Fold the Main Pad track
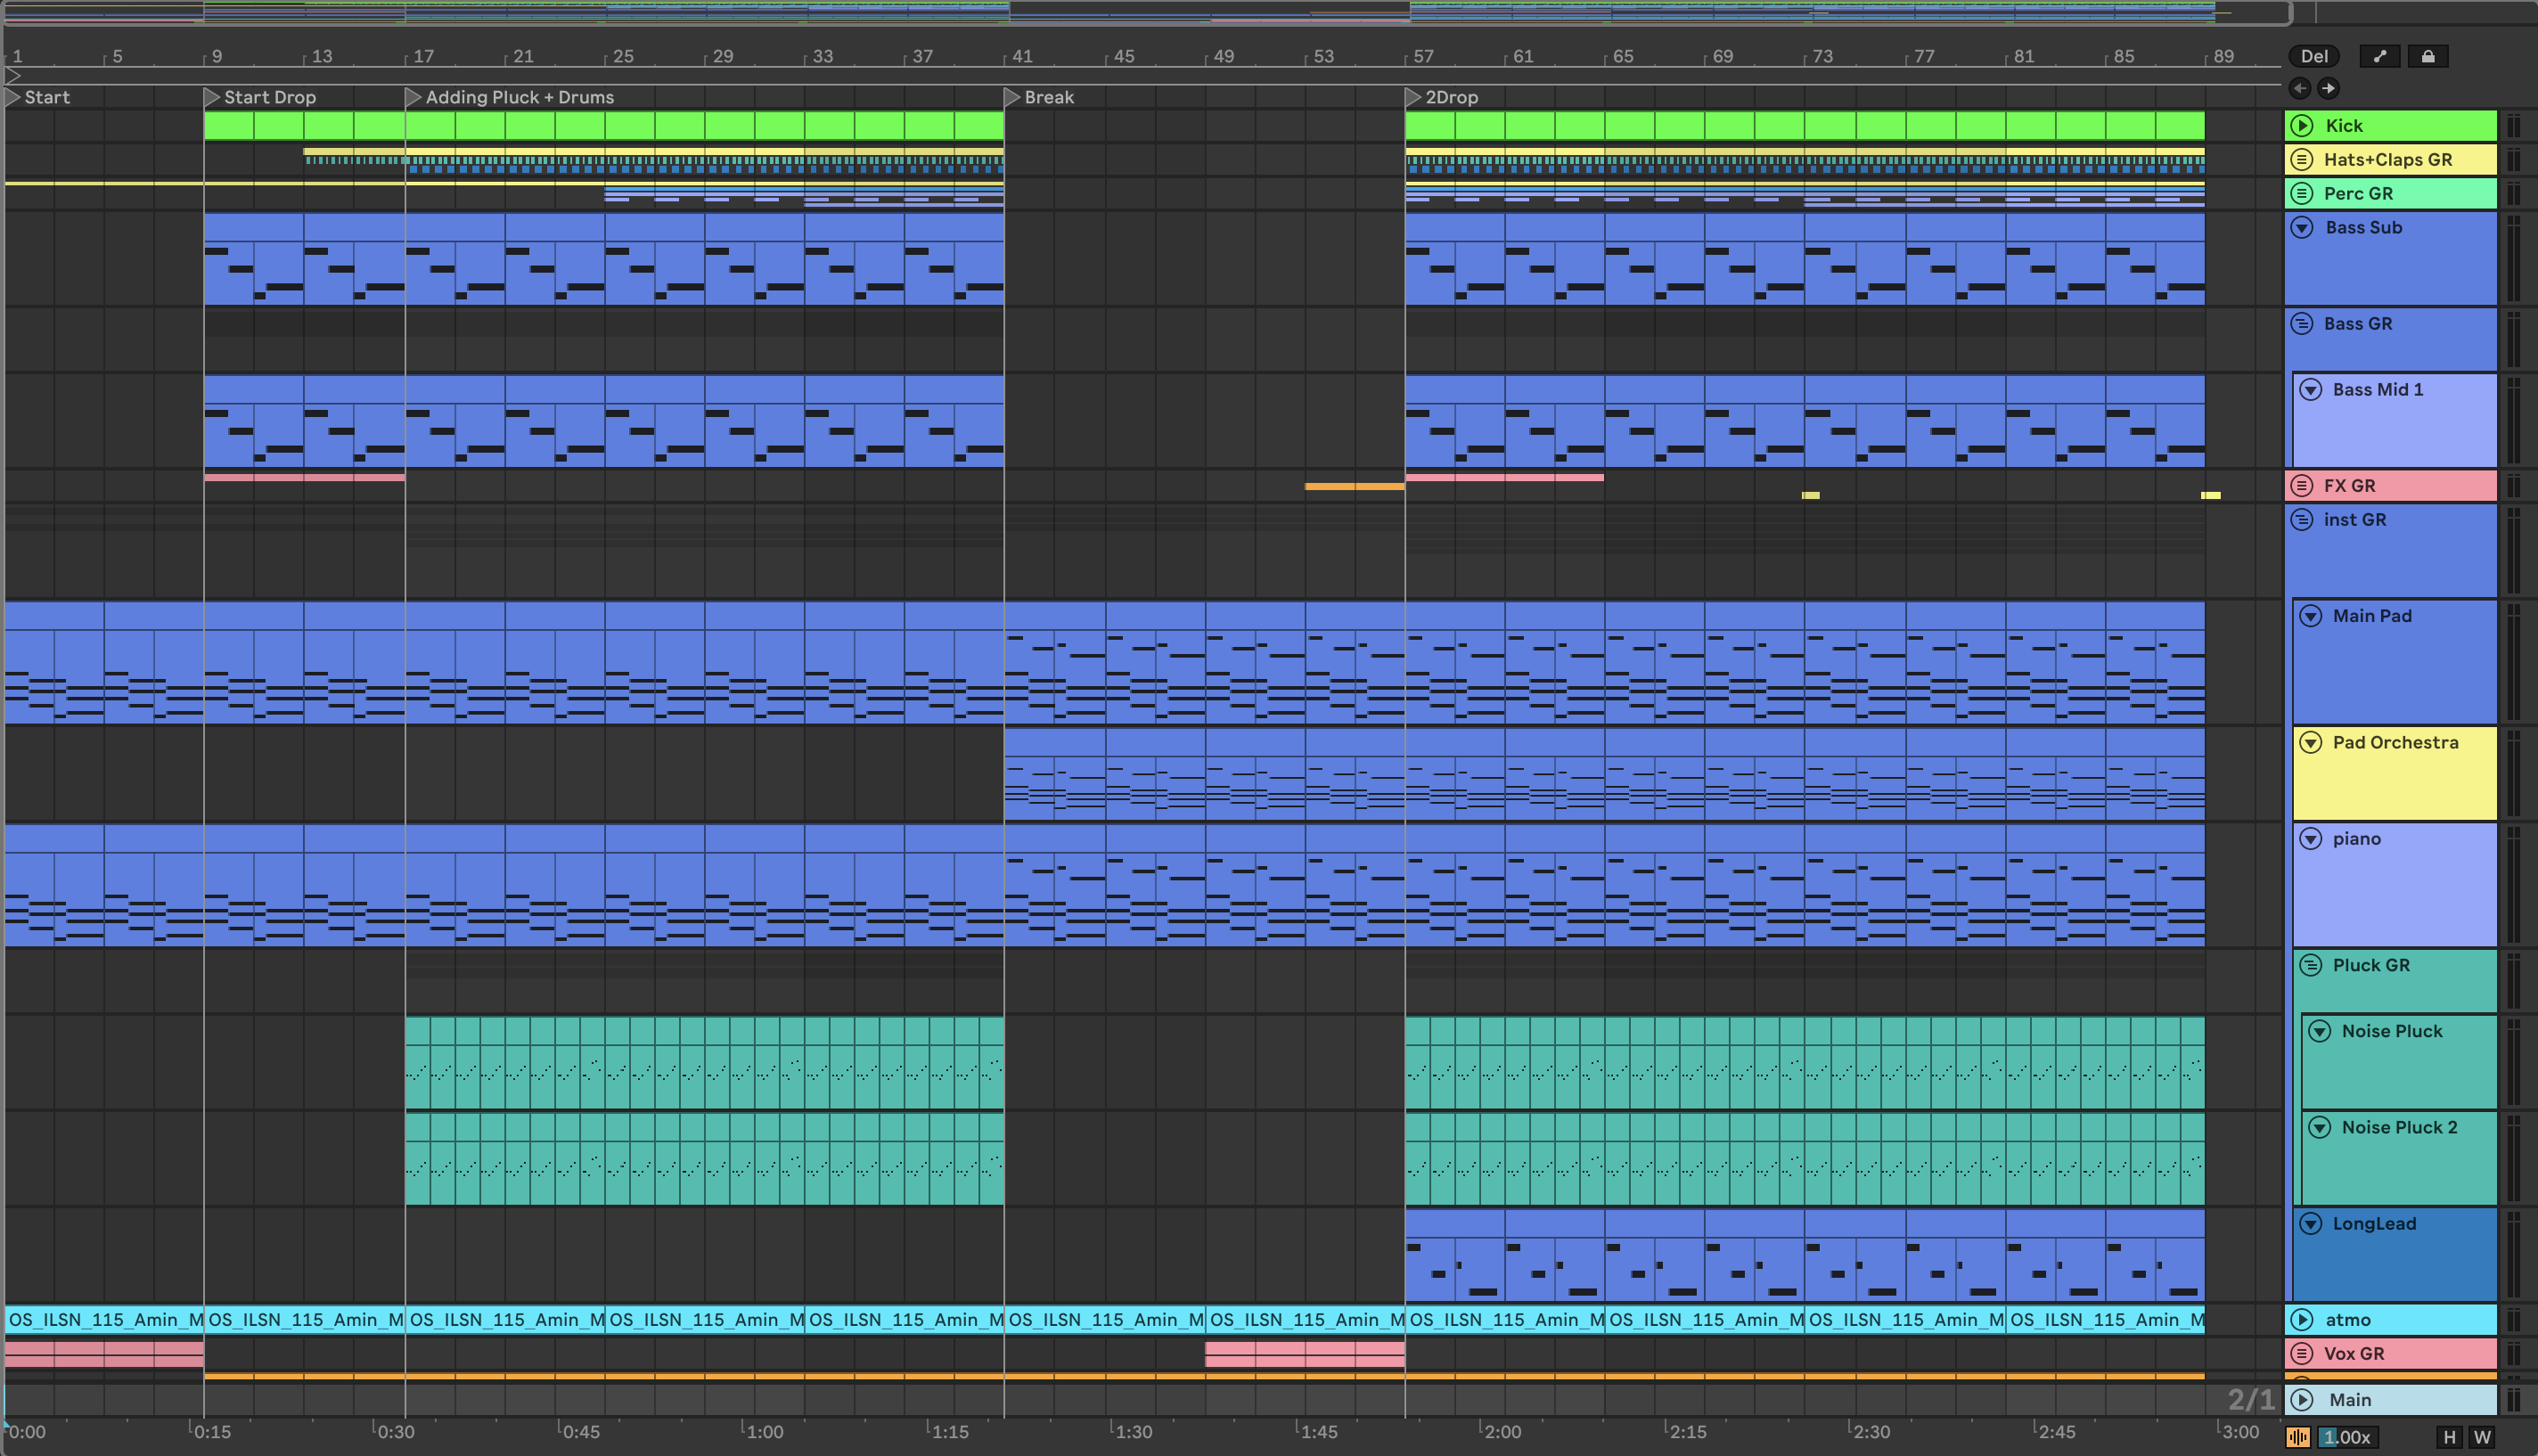Viewport: 2538px width, 1456px height. tap(2310, 616)
